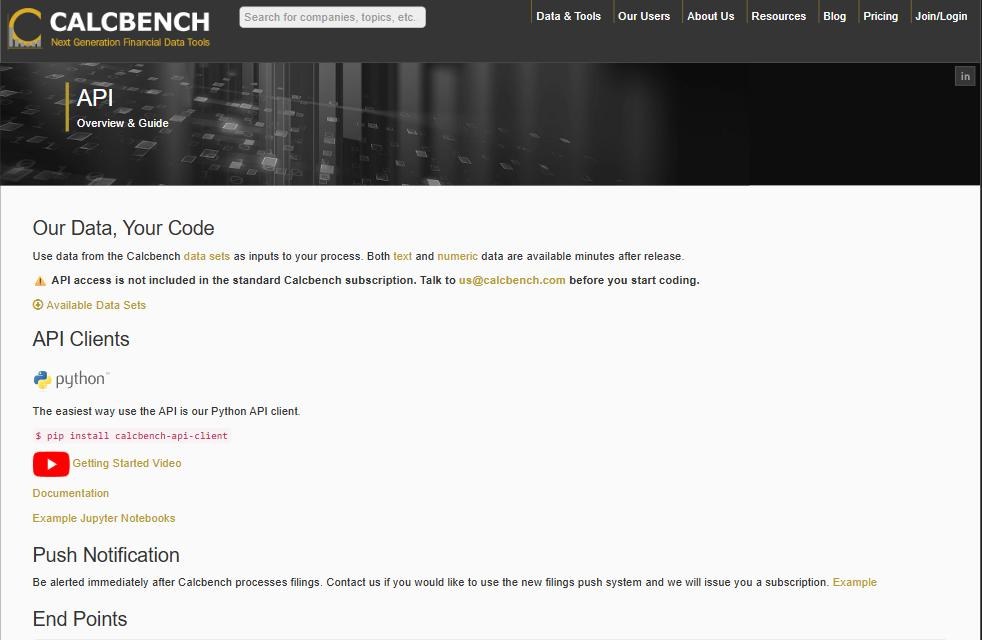Click the Available Data Sets arrow icon
Viewport: 982px width, 640px height.
(x=38, y=305)
